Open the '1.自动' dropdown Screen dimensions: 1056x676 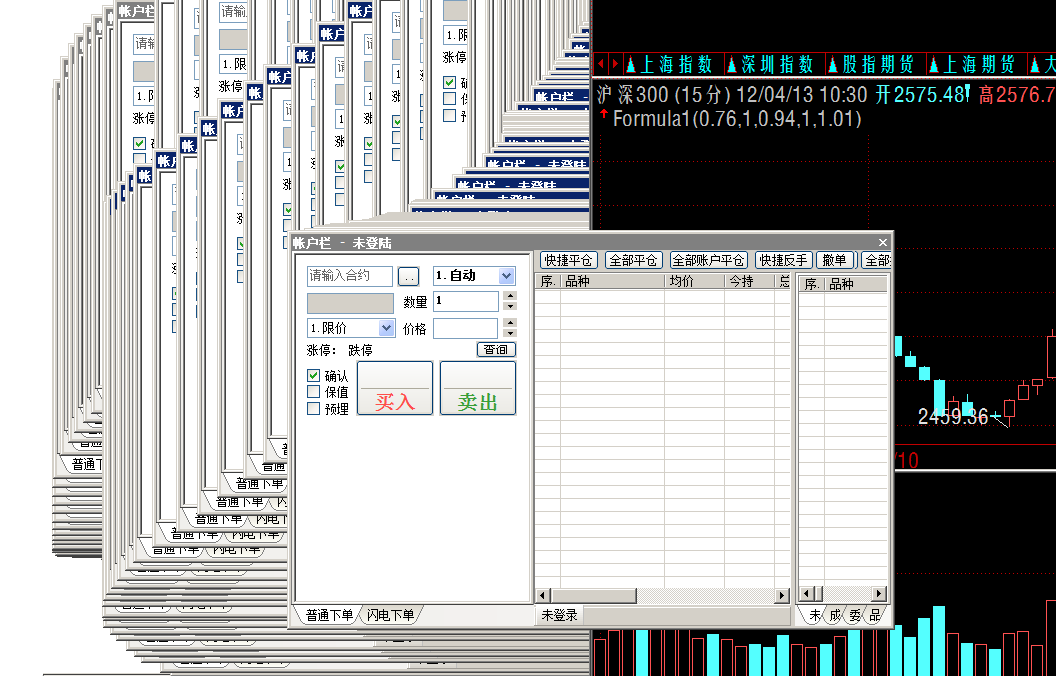pyautogui.click(x=506, y=276)
